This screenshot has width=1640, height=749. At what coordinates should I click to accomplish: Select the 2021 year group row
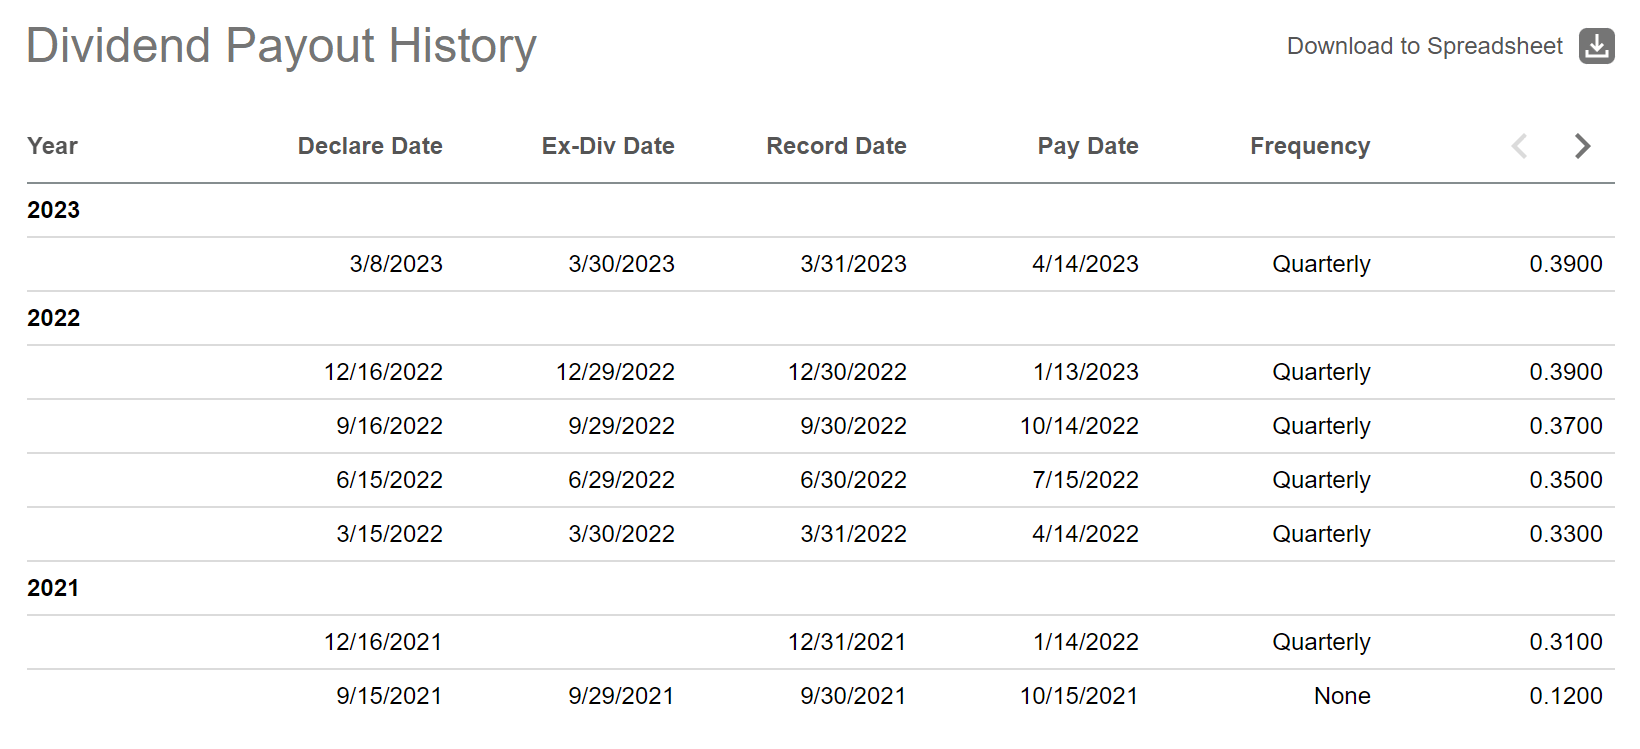pyautogui.click(x=53, y=588)
